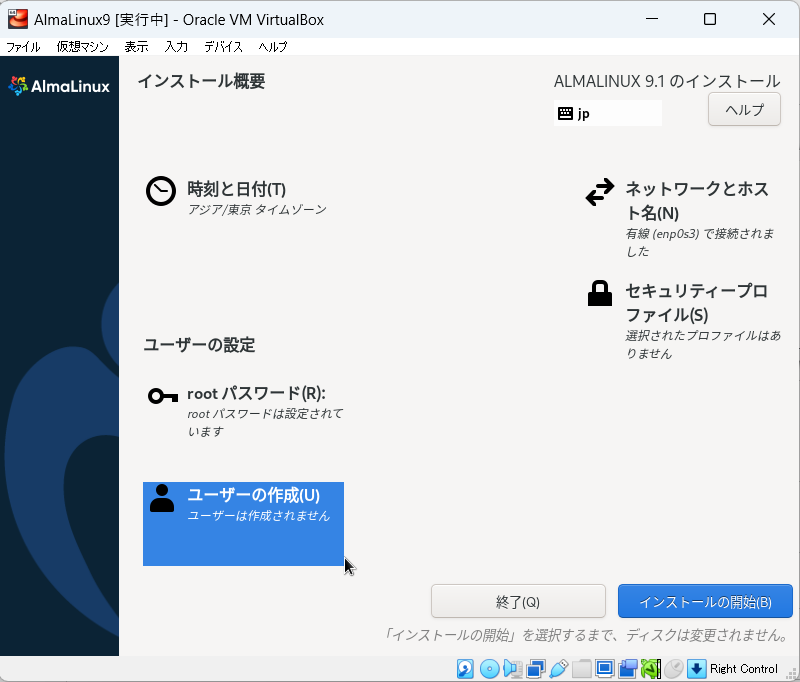Image resolution: width=800 pixels, height=682 pixels.
Task: Click the host key down-arrow icon
Action: (696, 669)
